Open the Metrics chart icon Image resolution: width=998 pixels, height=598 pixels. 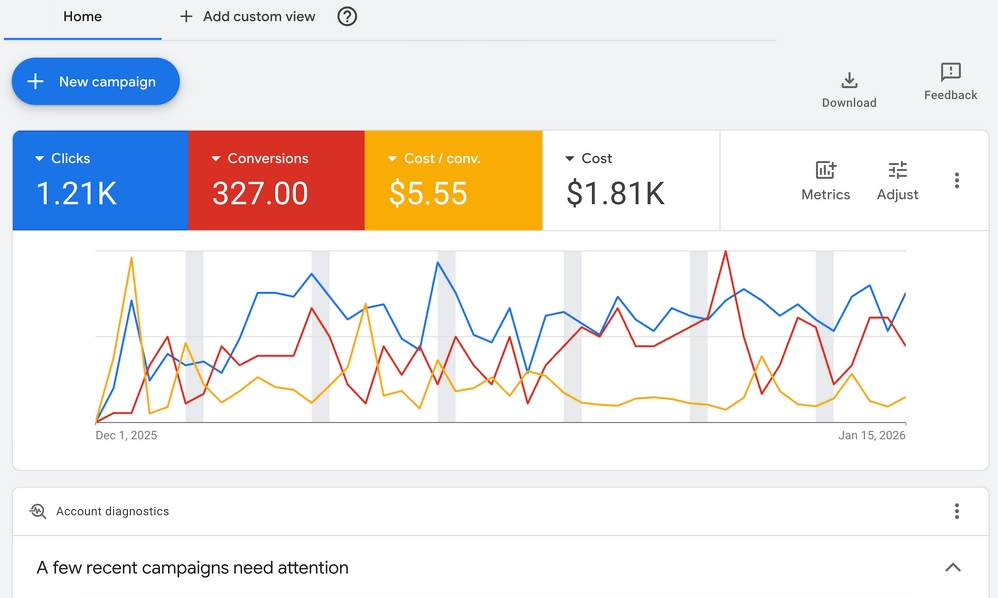(825, 170)
